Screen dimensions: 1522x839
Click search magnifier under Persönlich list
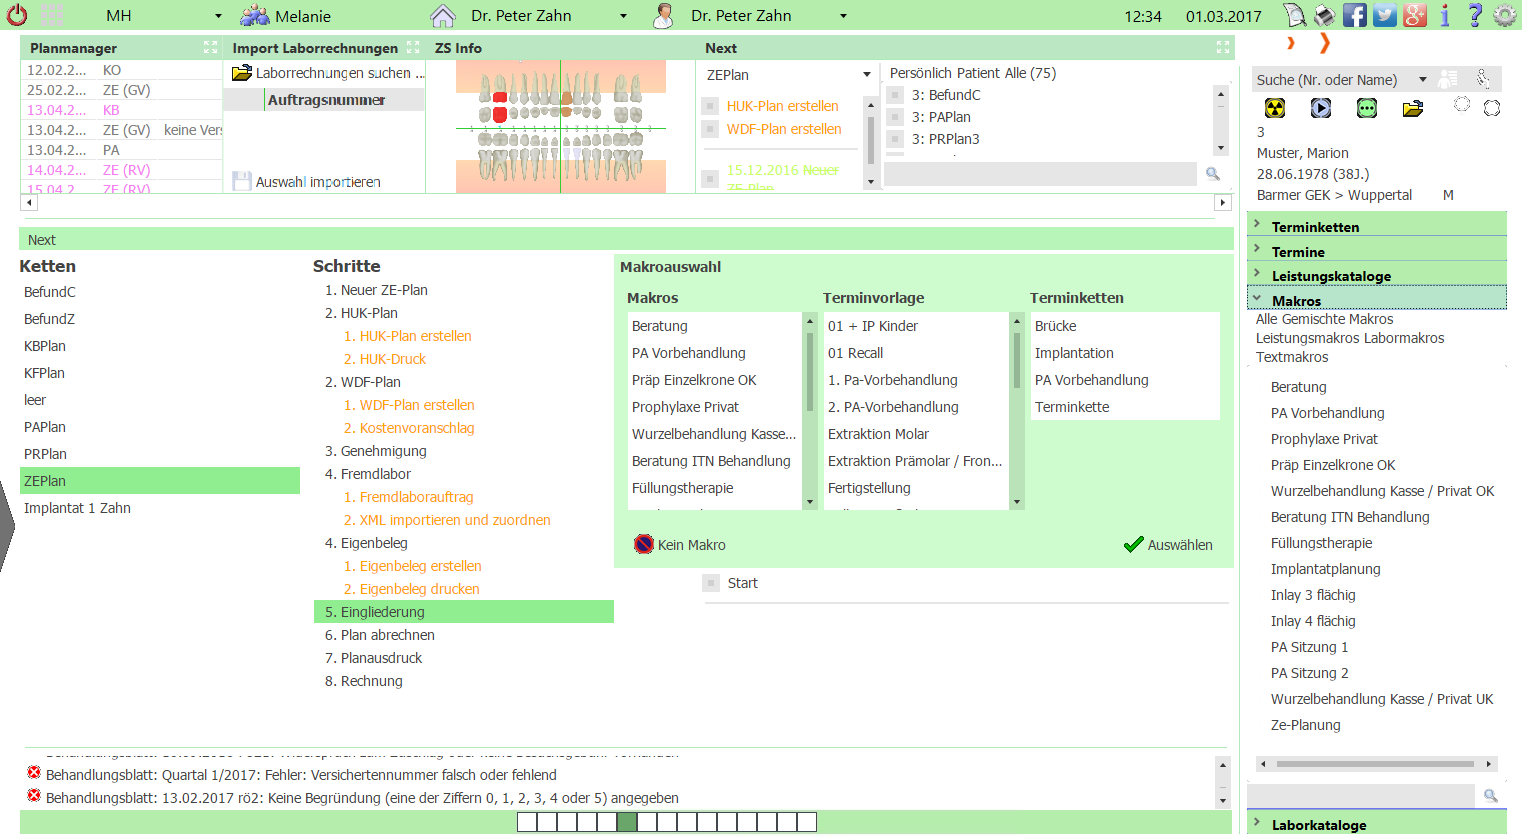pyautogui.click(x=1213, y=174)
